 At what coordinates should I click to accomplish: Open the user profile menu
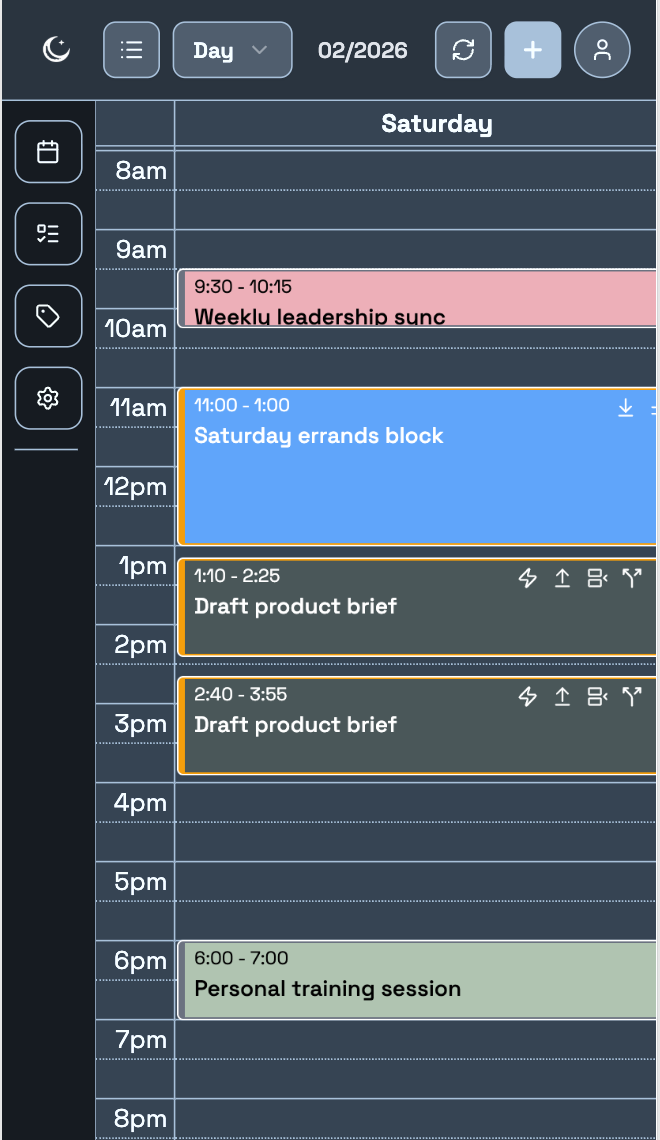point(602,50)
